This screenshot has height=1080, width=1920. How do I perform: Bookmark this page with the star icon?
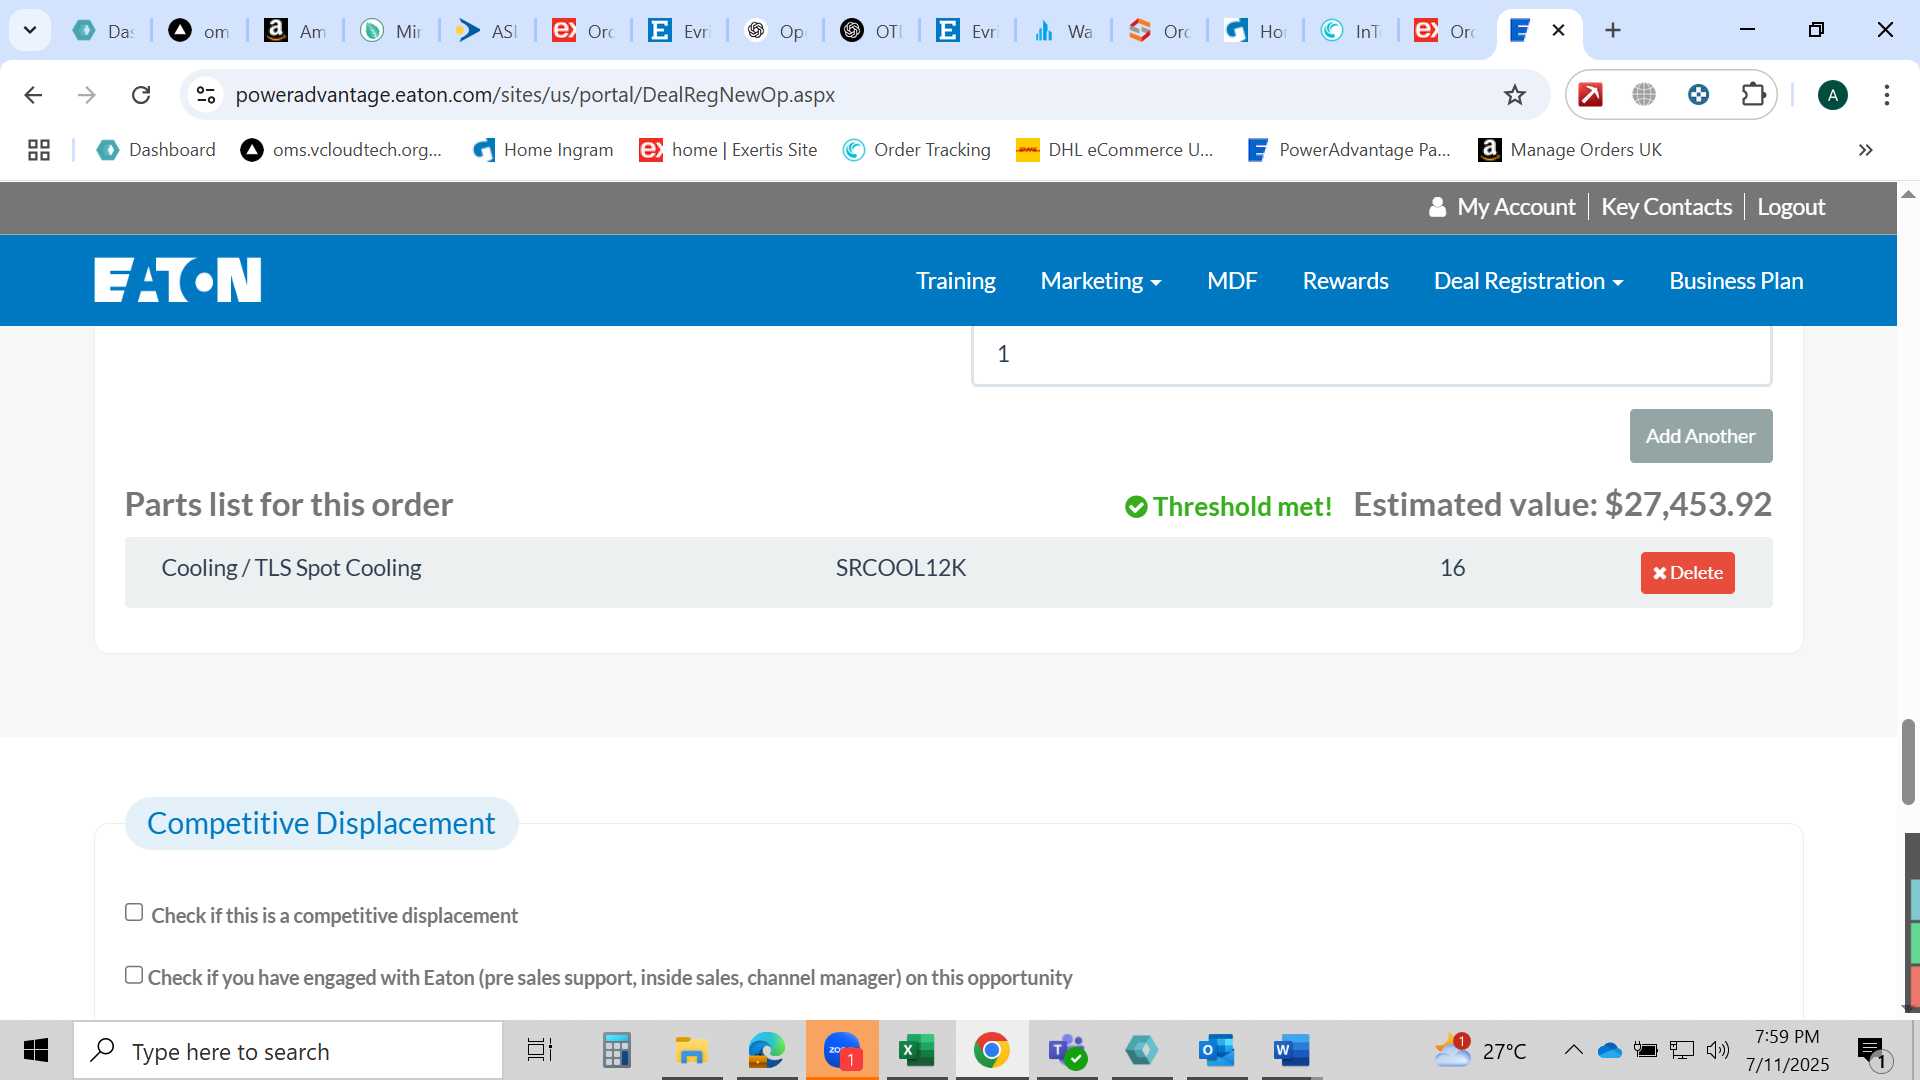1515,95
